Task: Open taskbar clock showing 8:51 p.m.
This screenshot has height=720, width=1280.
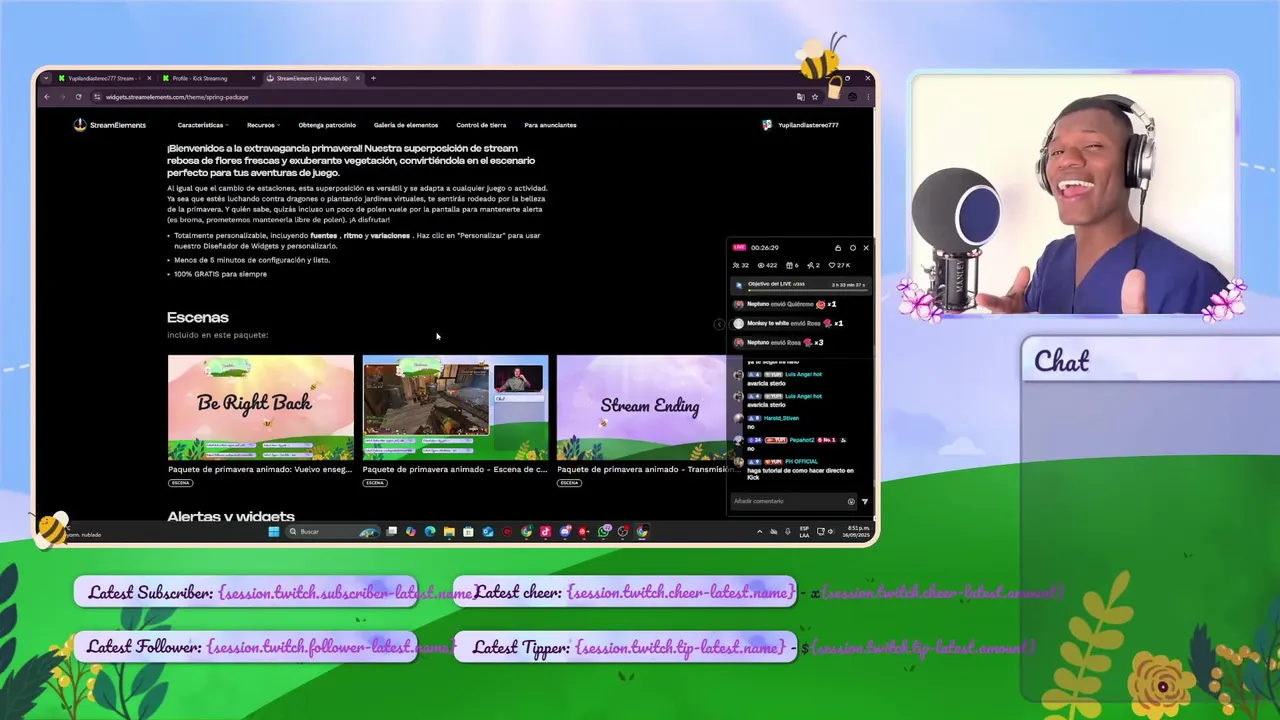Action: pos(856,532)
